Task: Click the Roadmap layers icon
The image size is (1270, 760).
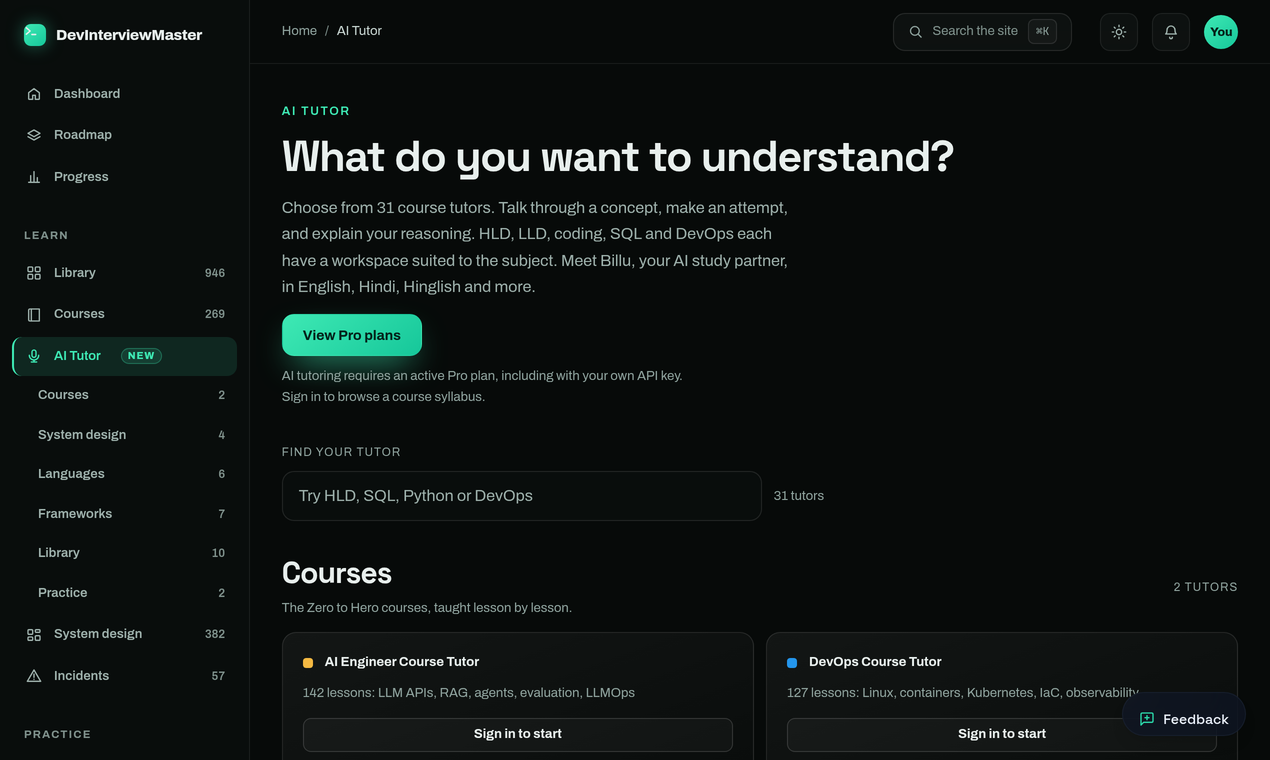Action: [34, 135]
